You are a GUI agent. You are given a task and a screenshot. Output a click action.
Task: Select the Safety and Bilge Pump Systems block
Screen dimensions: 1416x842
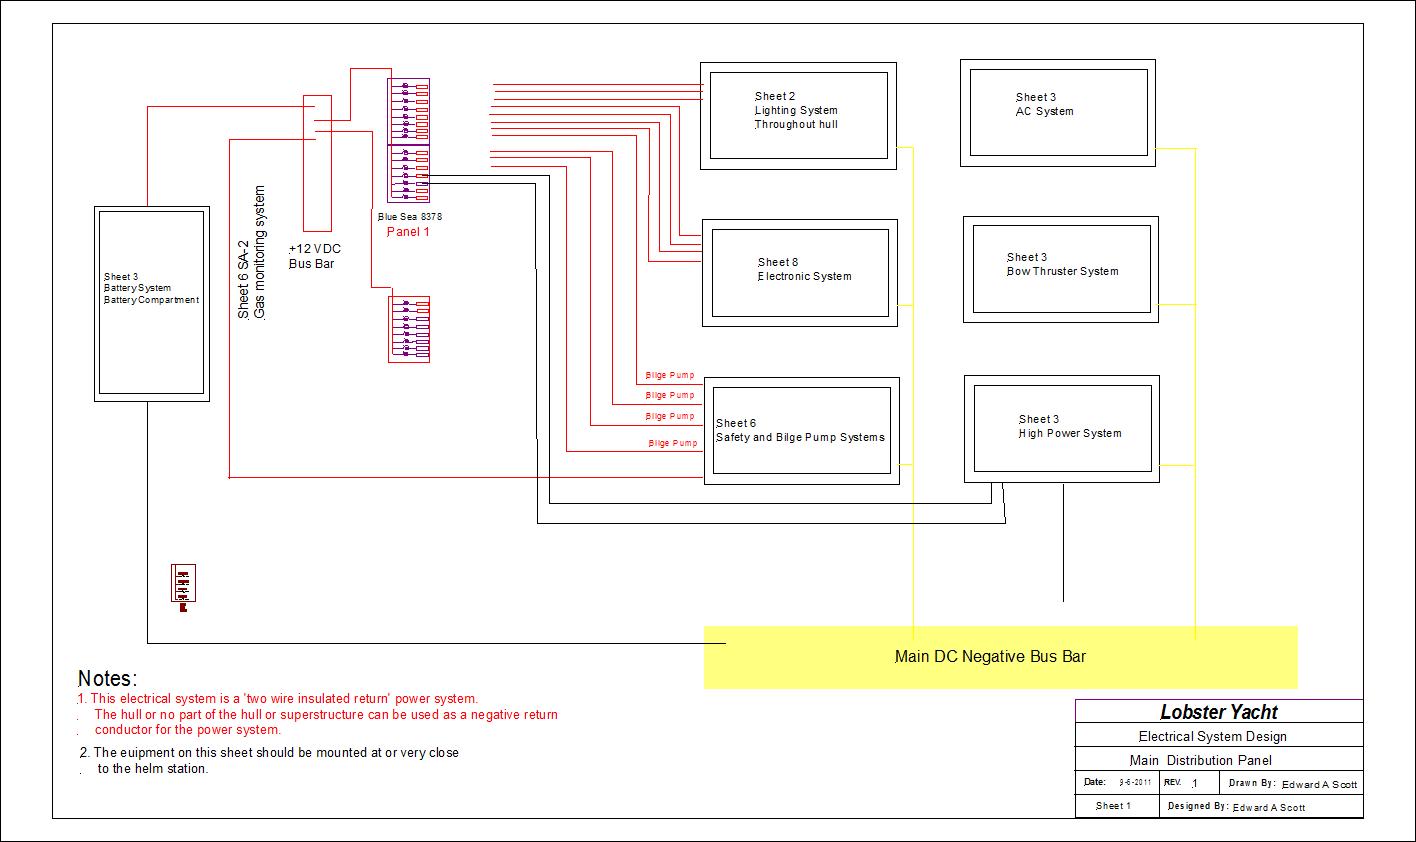pos(801,430)
